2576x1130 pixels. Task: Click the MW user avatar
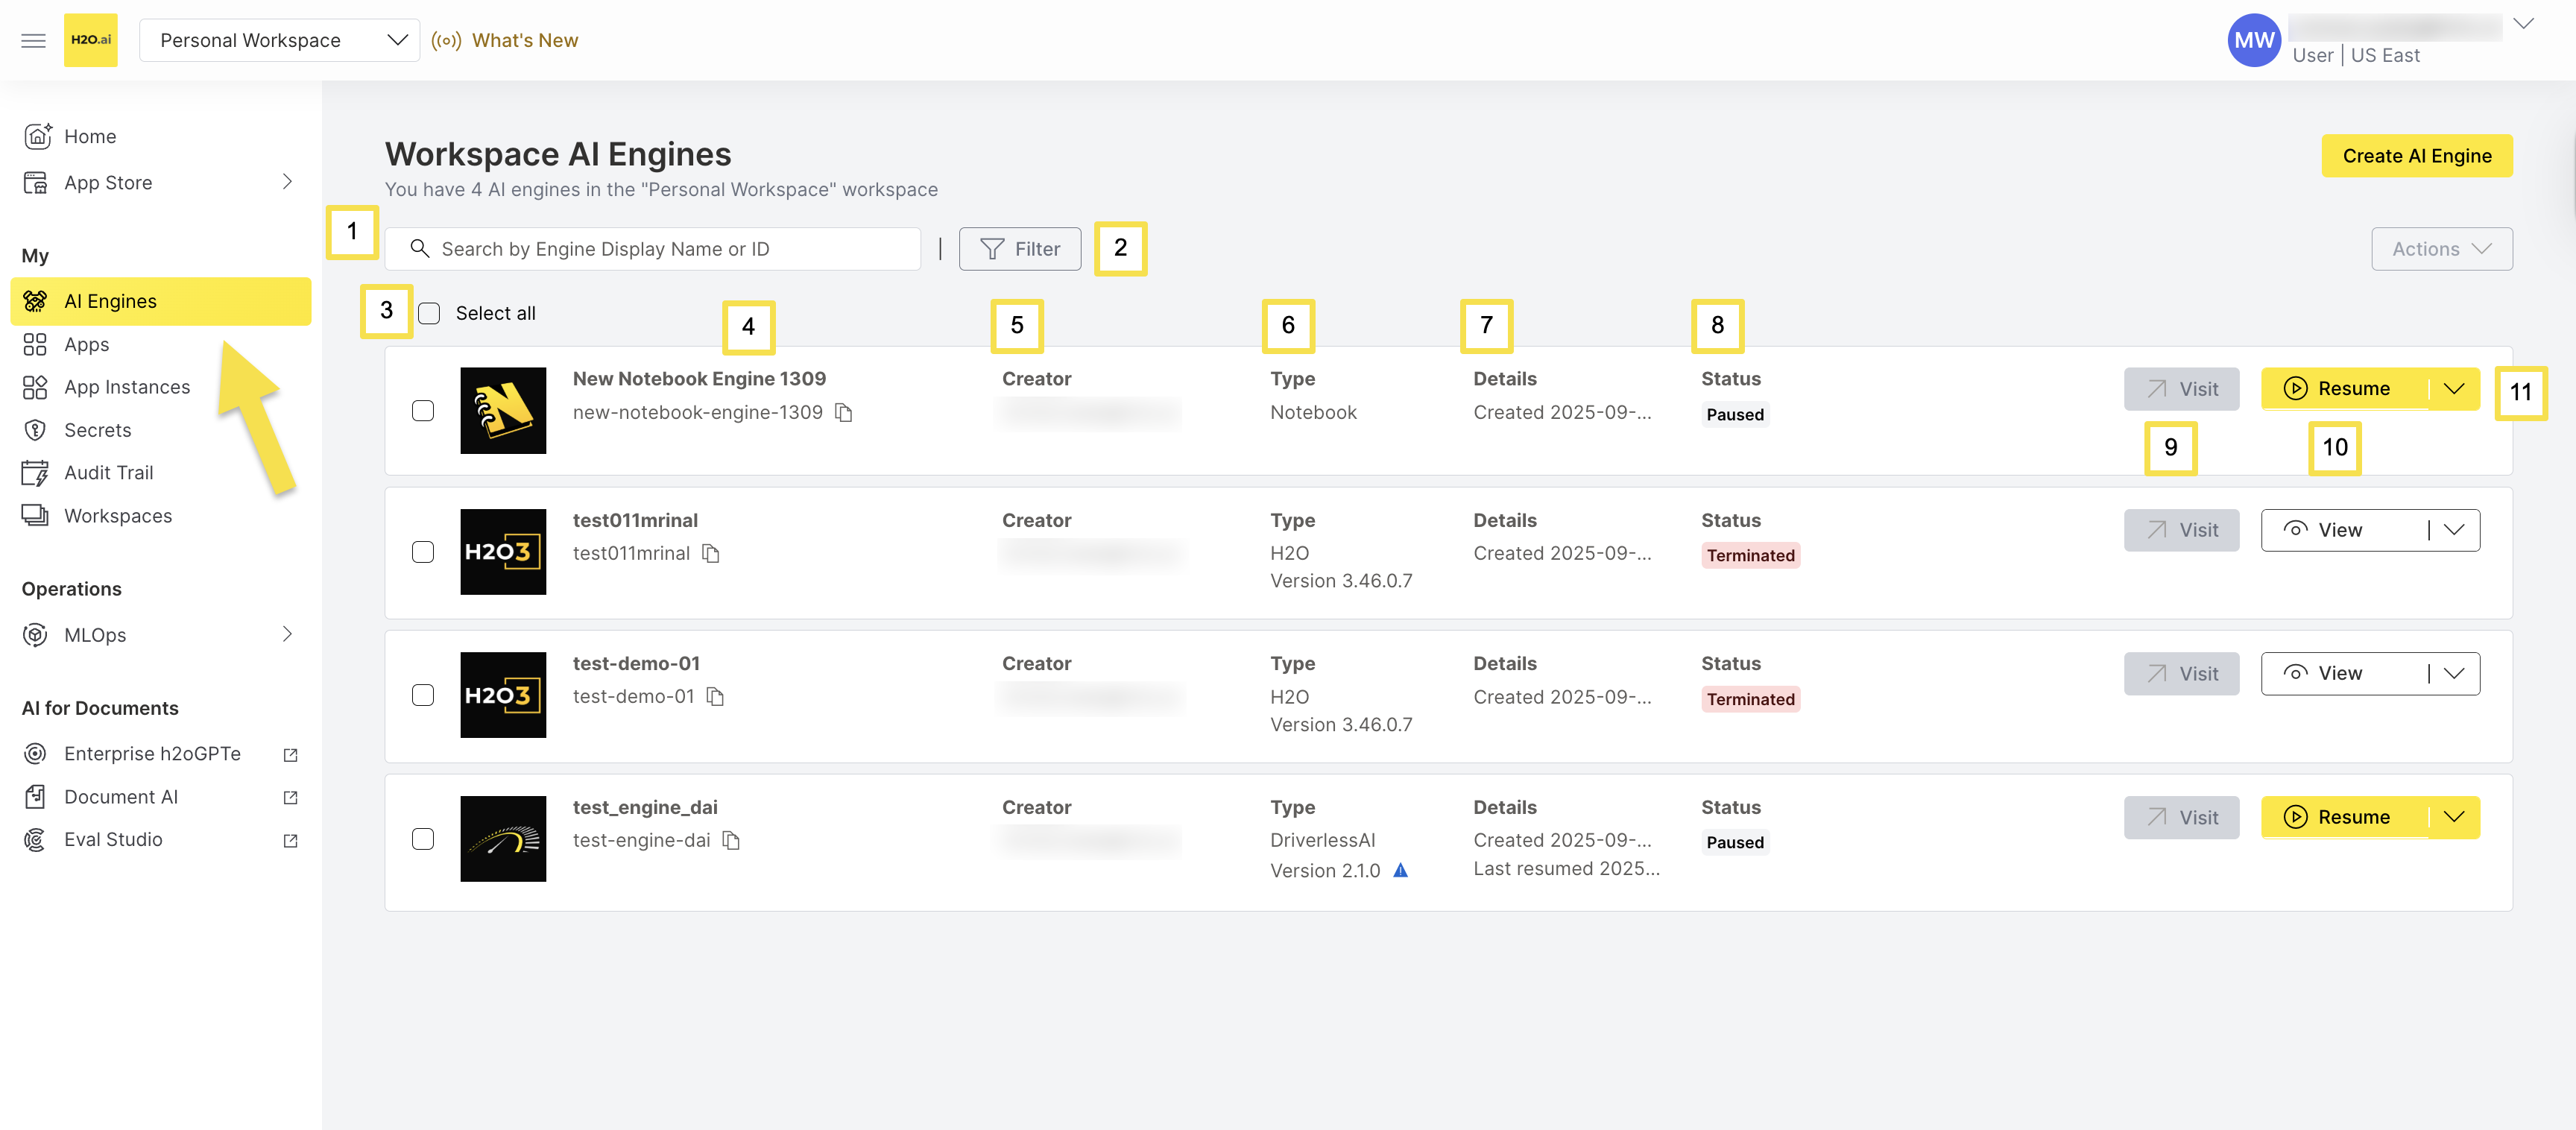pos(2253,40)
